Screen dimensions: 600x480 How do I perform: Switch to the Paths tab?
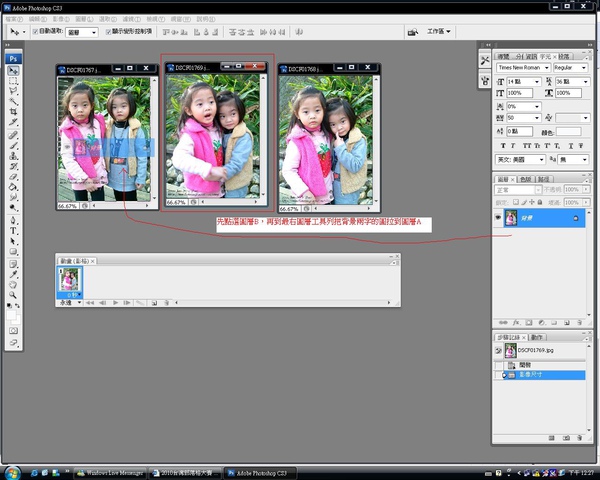pos(544,179)
